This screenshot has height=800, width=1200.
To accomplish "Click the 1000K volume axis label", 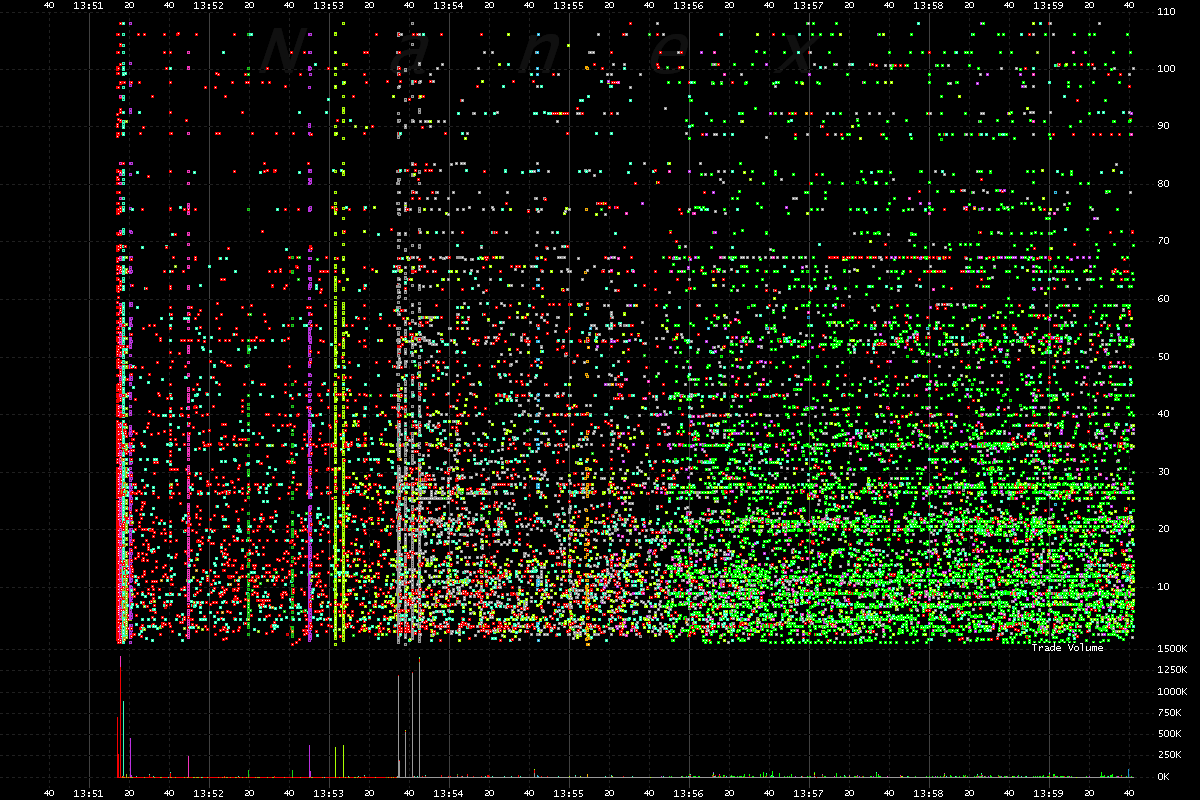I will pos(1171,692).
